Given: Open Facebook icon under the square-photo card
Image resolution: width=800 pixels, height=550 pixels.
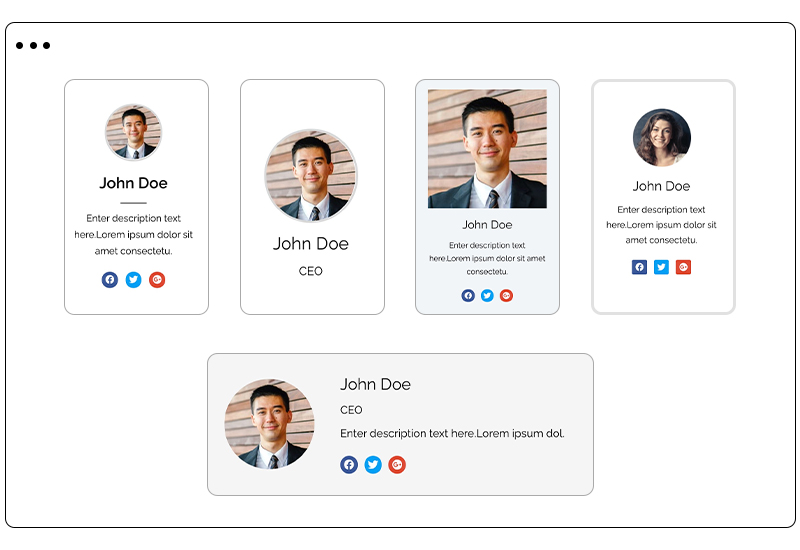Looking at the screenshot, I should (x=468, y=295).
